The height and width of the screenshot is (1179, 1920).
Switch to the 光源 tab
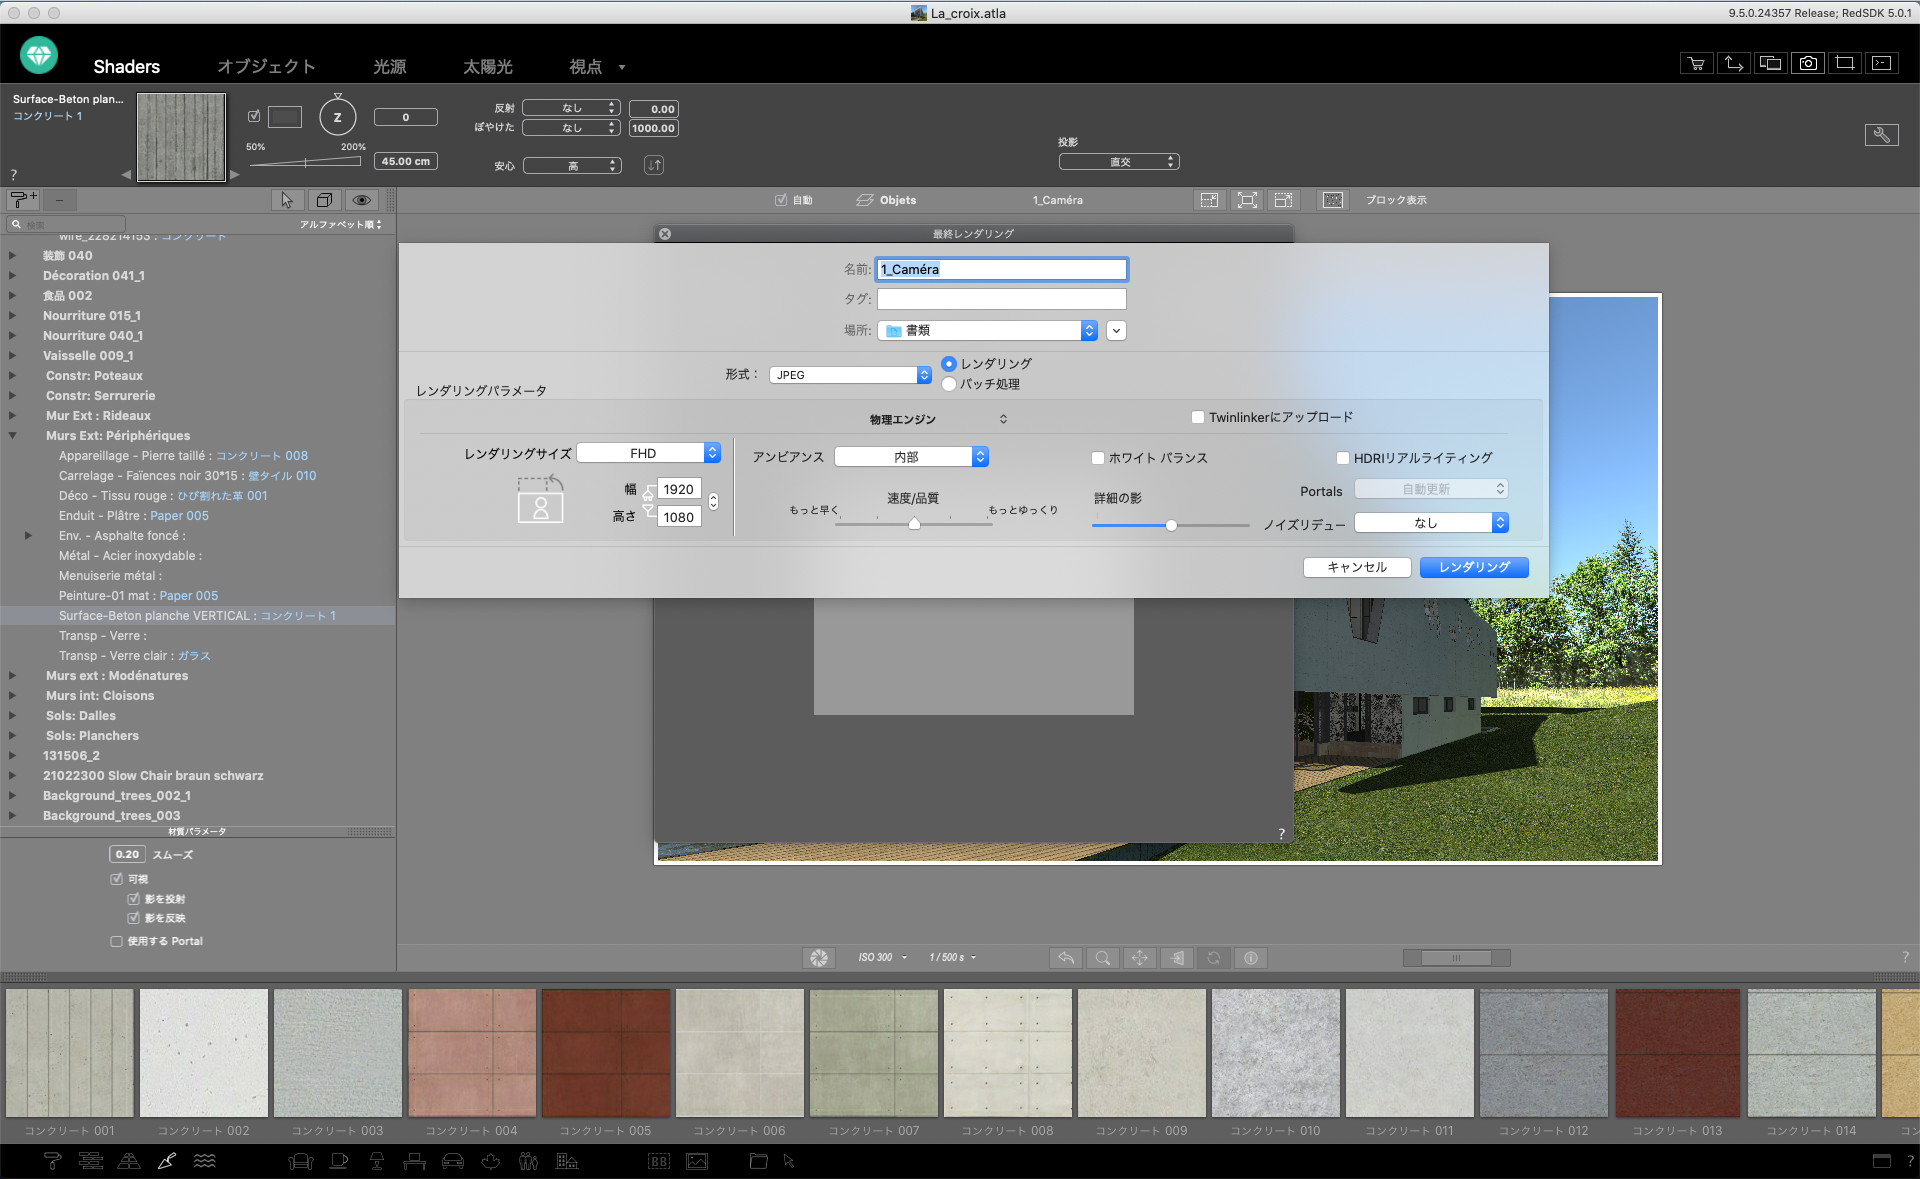pos(390,66)
